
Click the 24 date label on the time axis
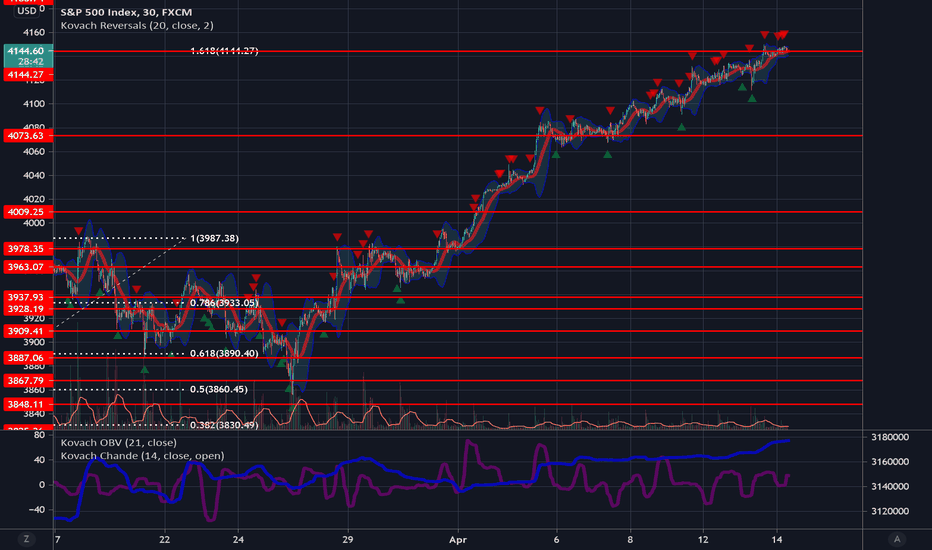point(238,540)
